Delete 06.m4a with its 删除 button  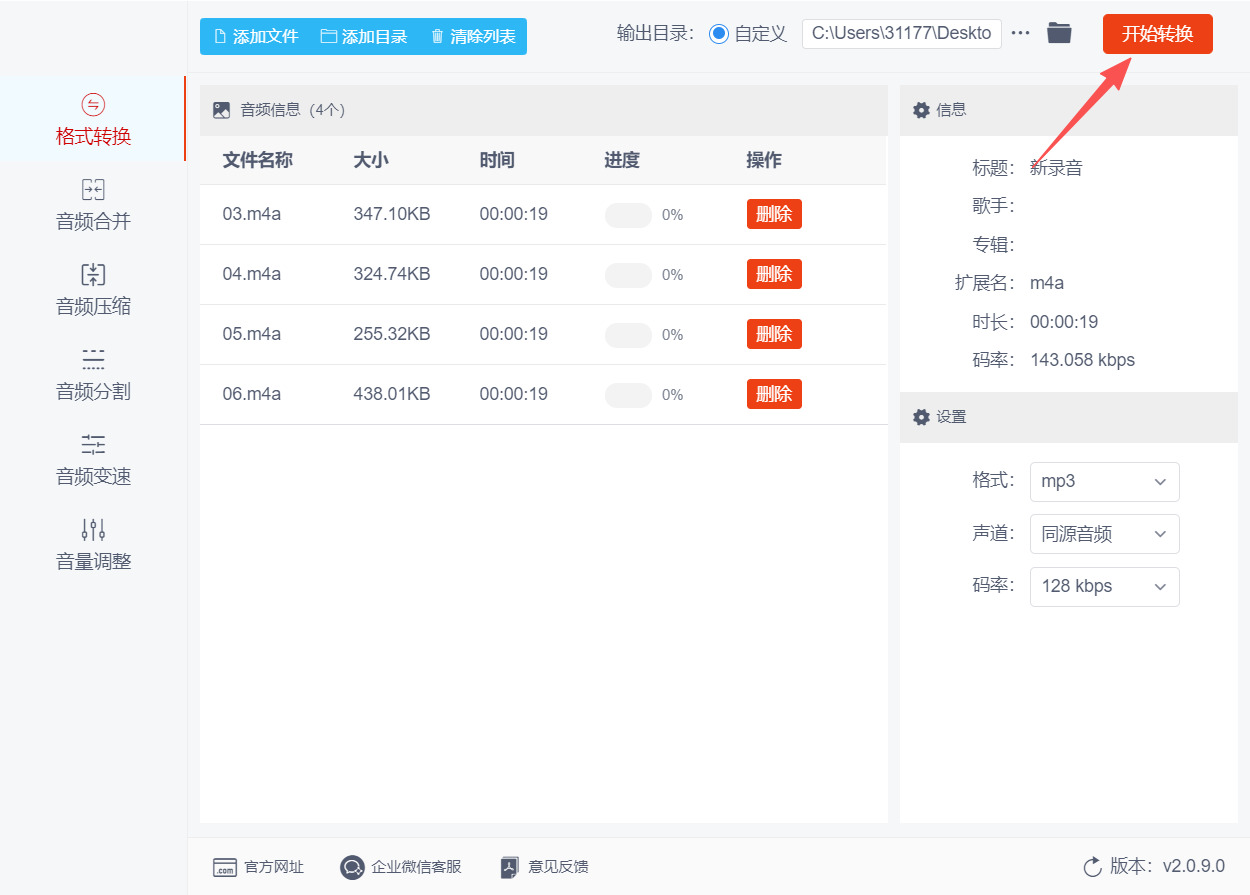click(x=774, y=394)
